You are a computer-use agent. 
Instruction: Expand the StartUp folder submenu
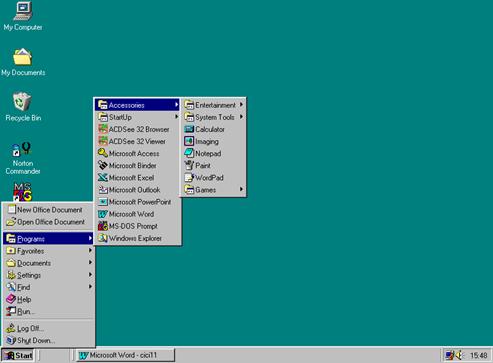click(138, 117)
